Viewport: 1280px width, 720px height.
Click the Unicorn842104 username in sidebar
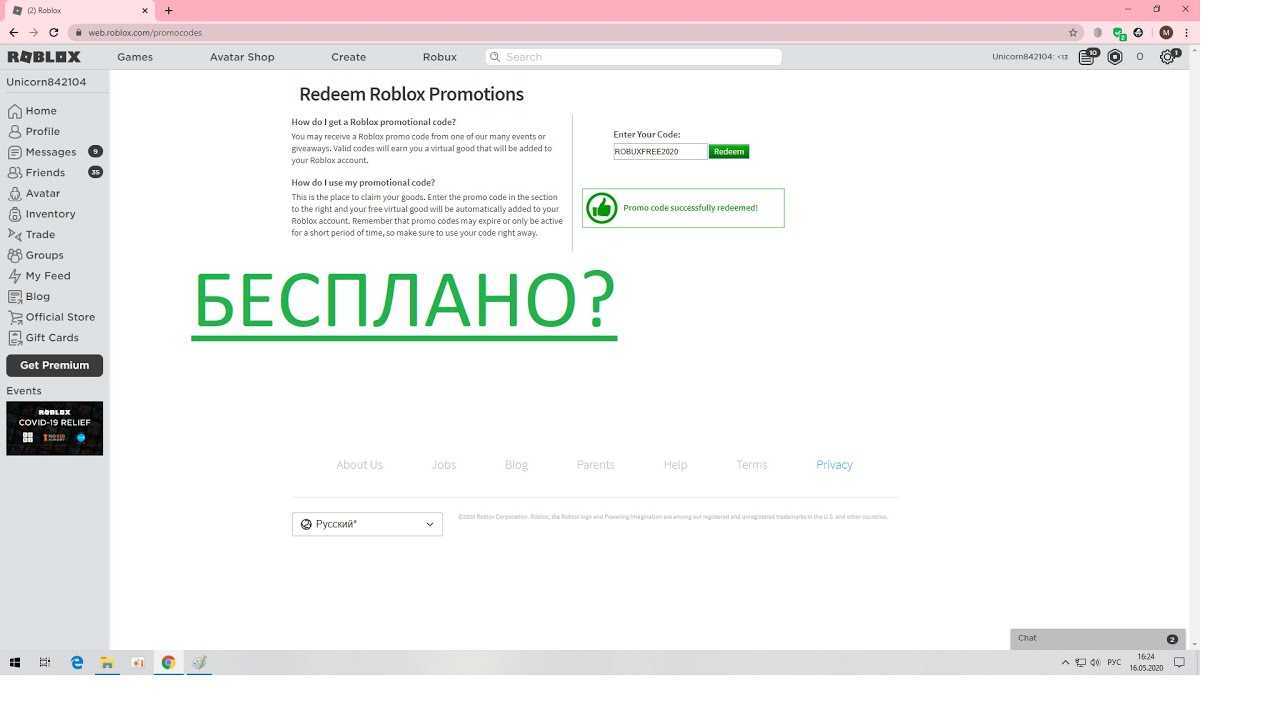coord(46,82)
